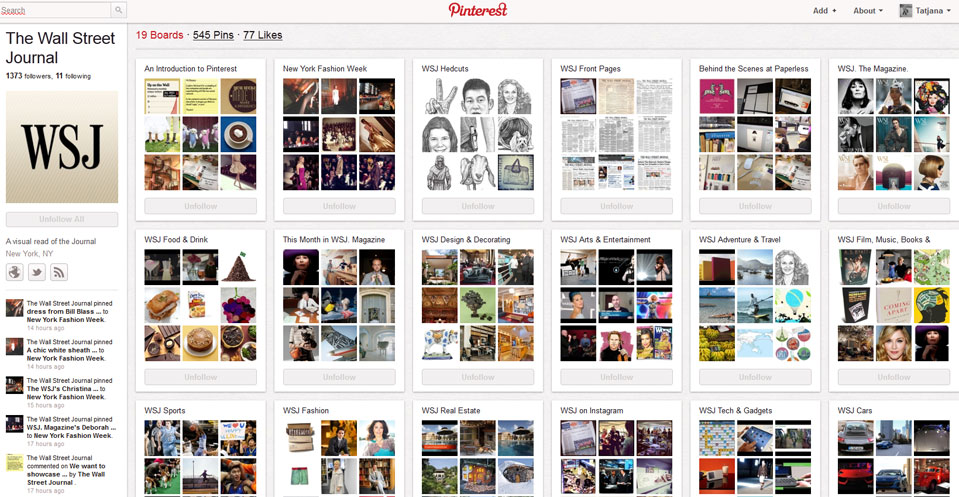This screenshot has height=497, width=959.
Task: Open the WSJ Fashion board title
Action: (x=306, y=410)
